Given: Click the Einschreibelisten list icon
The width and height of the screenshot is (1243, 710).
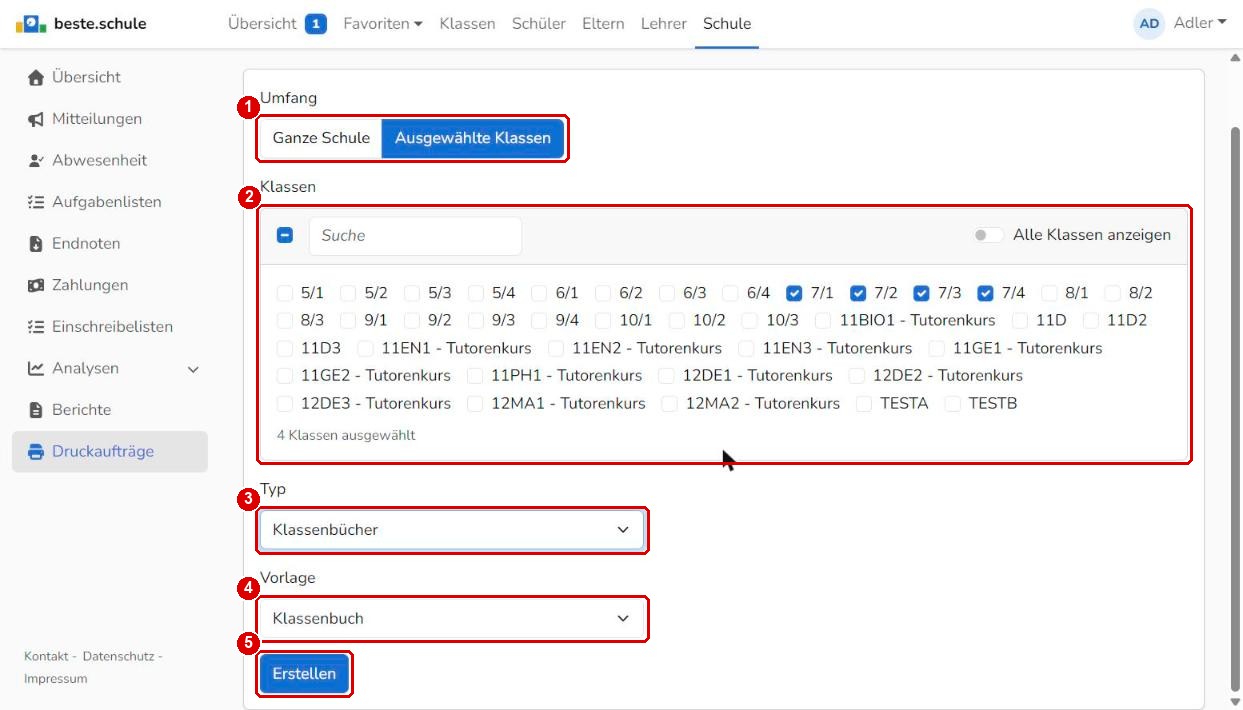Looking at the screenshot, I should 36,327.
